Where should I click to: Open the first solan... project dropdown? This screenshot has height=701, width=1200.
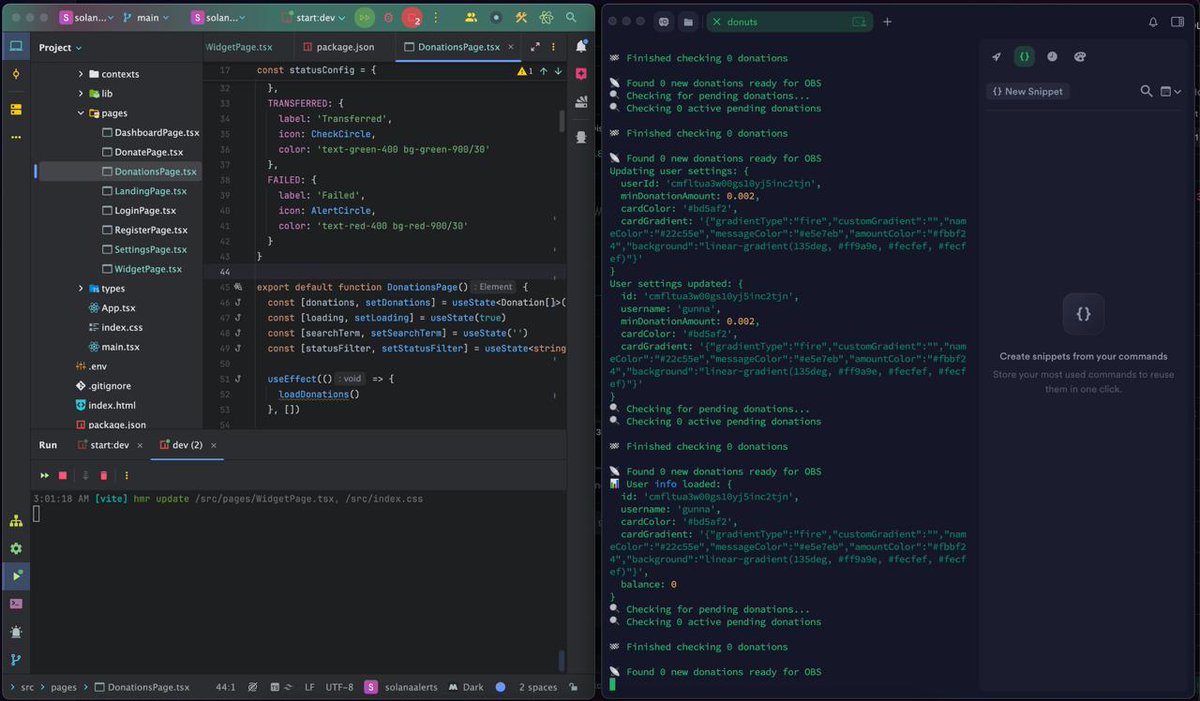tap(88, 18)
